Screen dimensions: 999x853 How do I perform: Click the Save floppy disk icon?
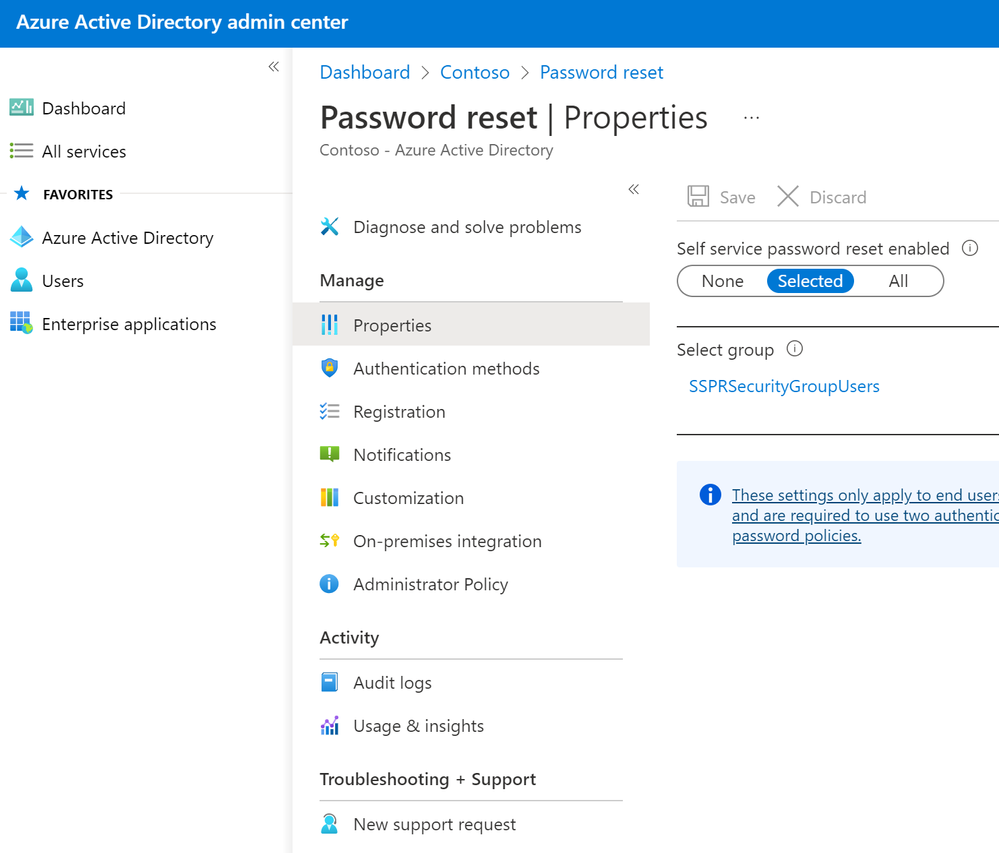(698, 196)
